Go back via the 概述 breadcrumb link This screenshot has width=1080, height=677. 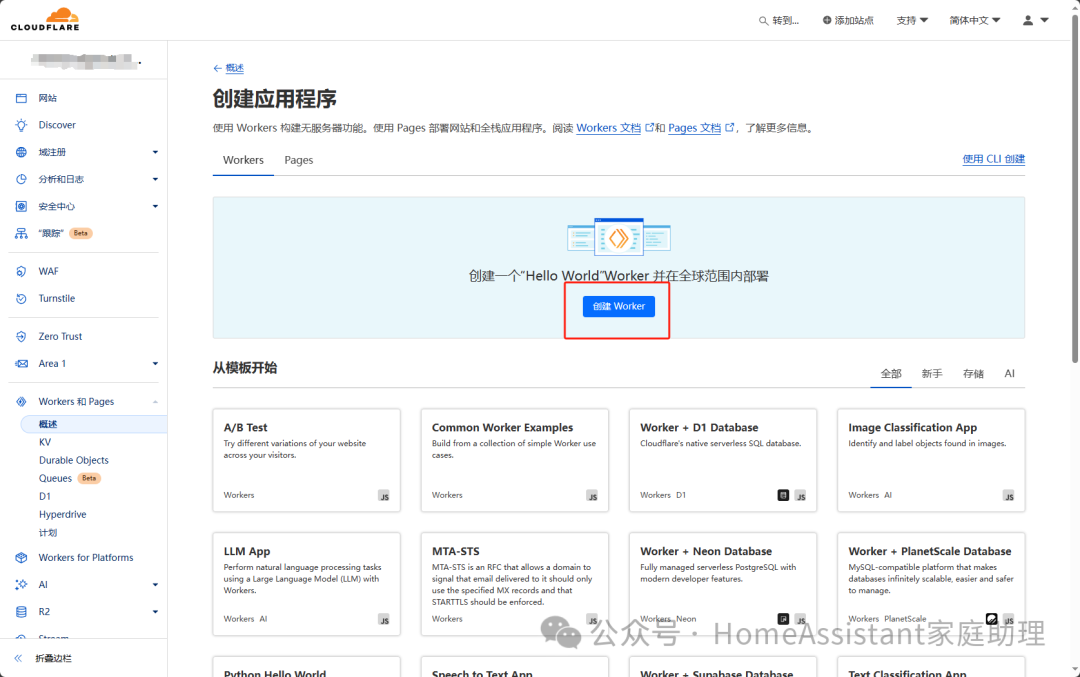pos(235,68)
